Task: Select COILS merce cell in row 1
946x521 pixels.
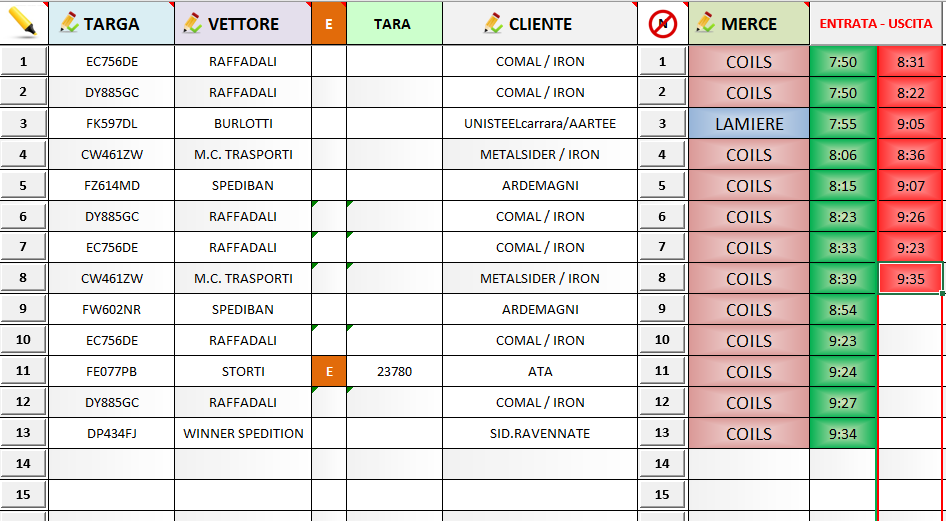Action: tap(749, 62)
